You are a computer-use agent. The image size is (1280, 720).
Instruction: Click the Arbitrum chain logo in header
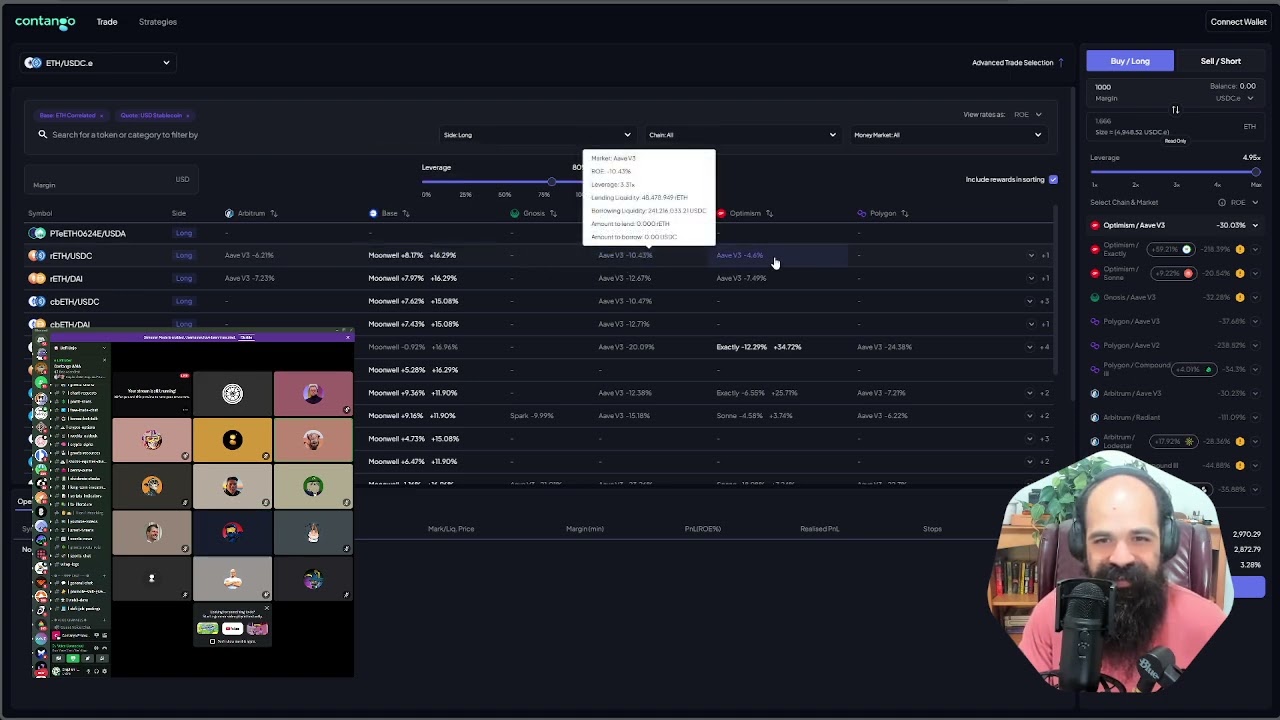(x=229, y=213)
